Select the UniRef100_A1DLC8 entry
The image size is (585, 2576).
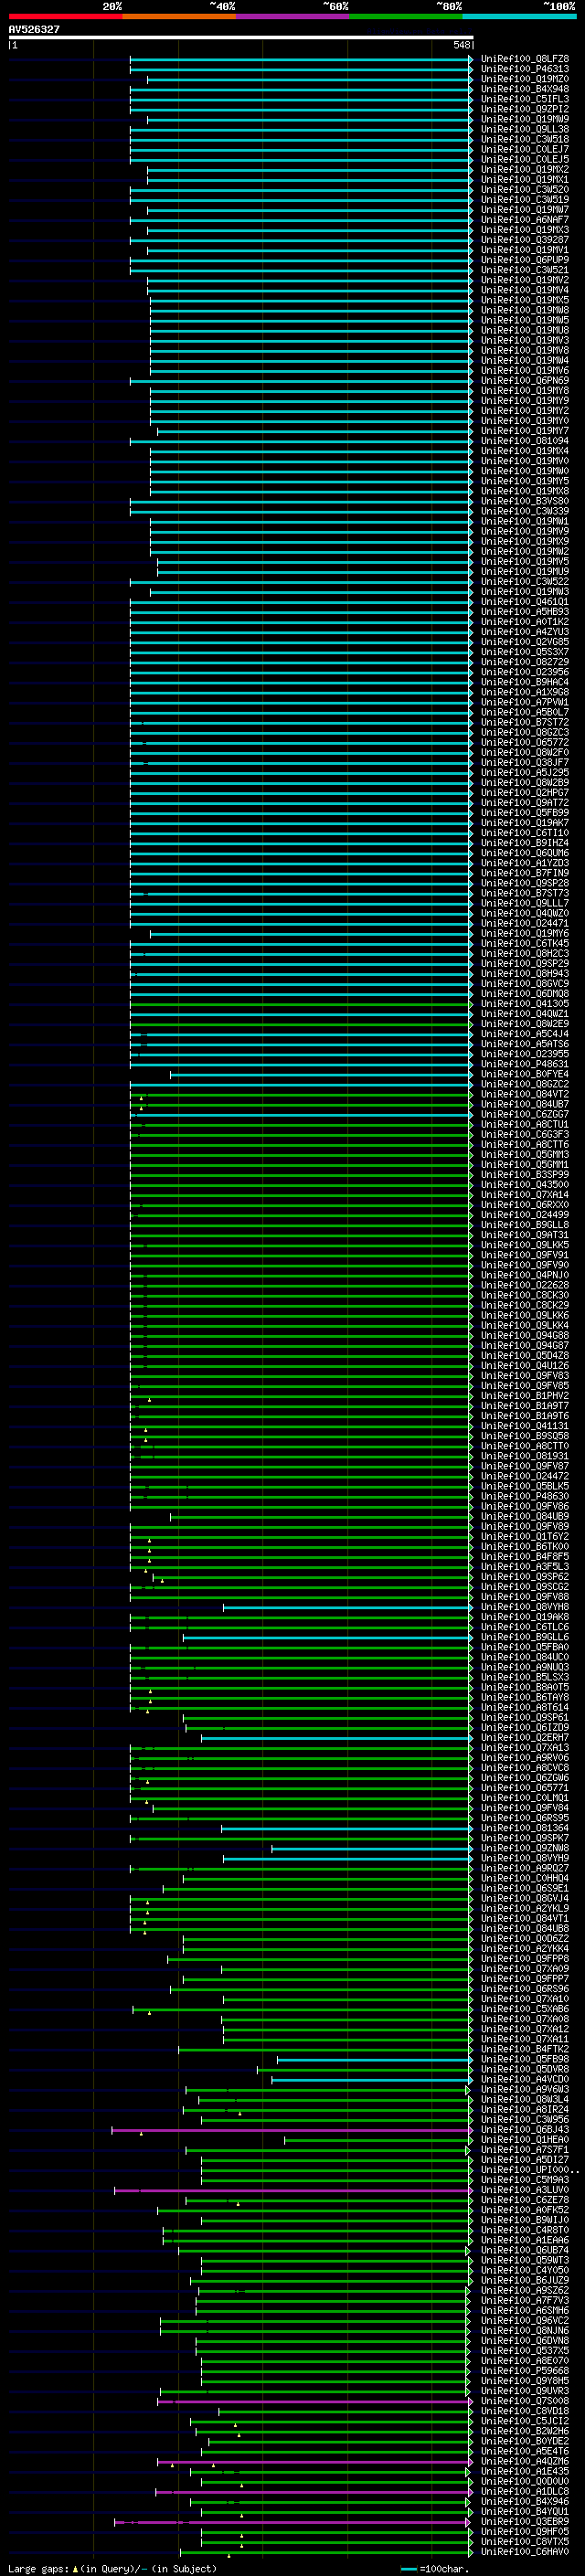(x=525, y=2492)
